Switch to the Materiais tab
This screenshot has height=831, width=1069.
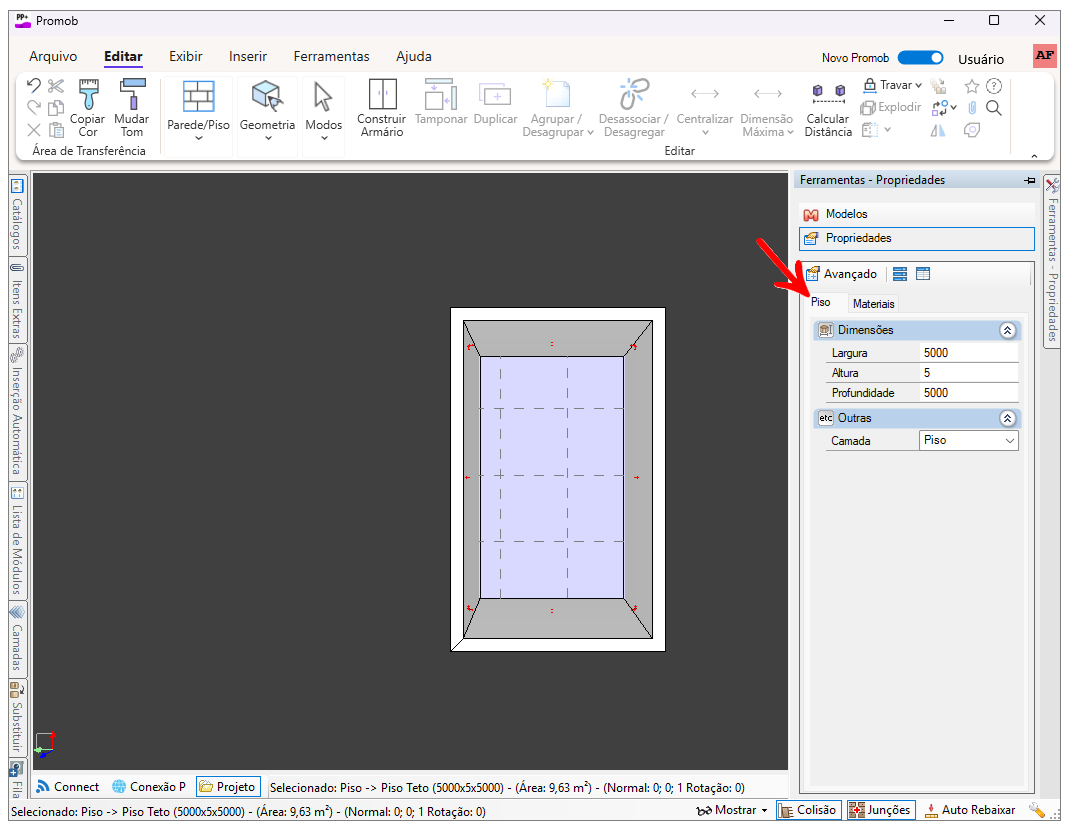[873, 304]
